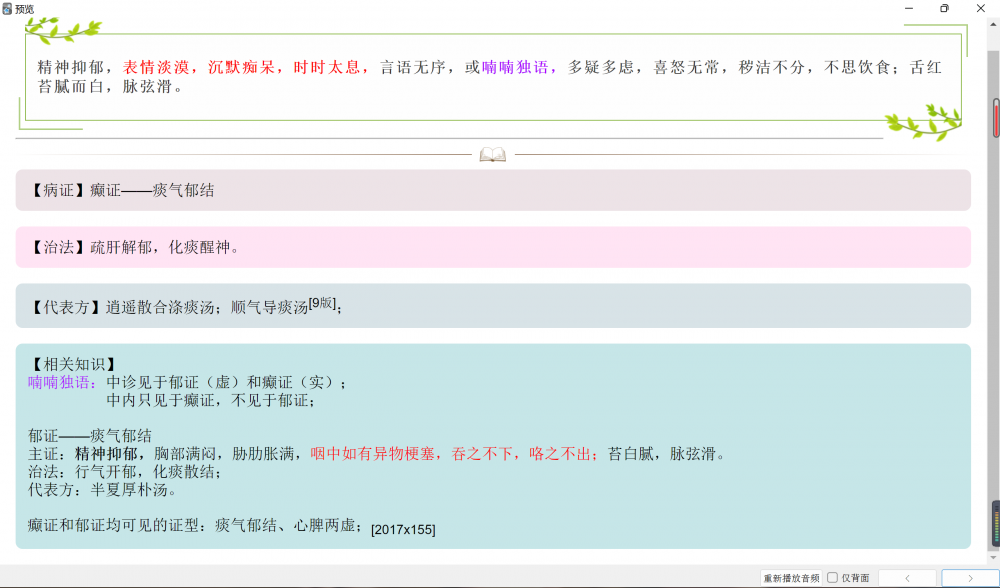Viewport: 1000px width, 588px height.
Task: Click red text 时时太息
Action: tap(327, 68)
